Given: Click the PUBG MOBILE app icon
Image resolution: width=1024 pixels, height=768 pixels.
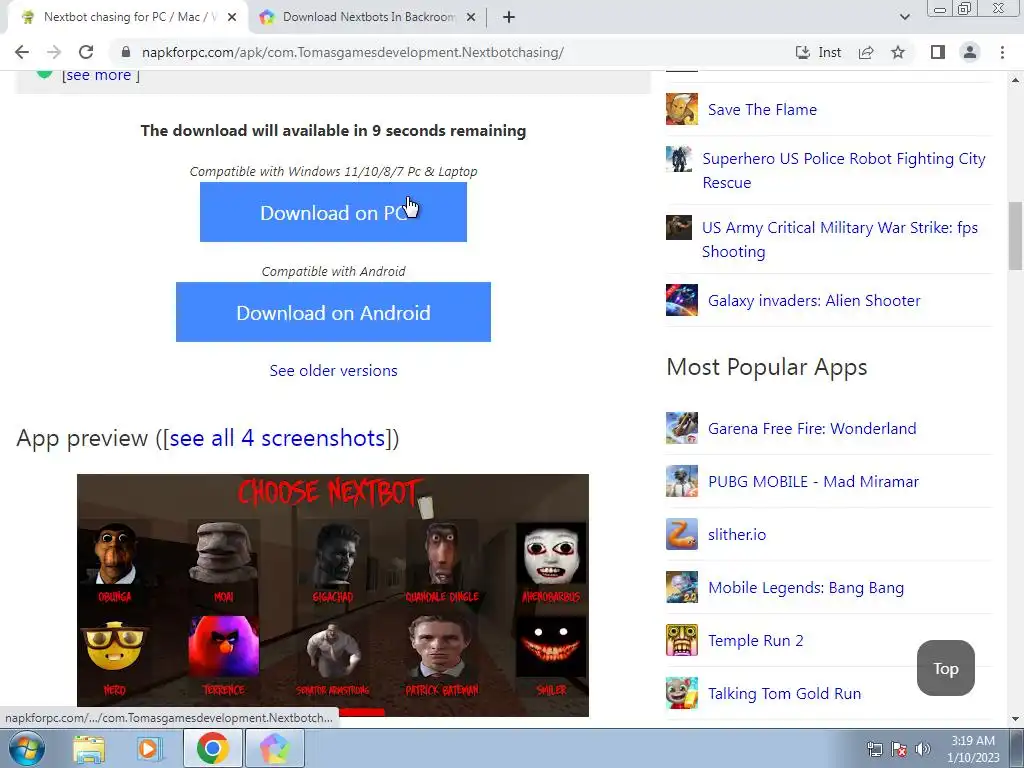Looking at the screenshot, I should tap(682, 481).
